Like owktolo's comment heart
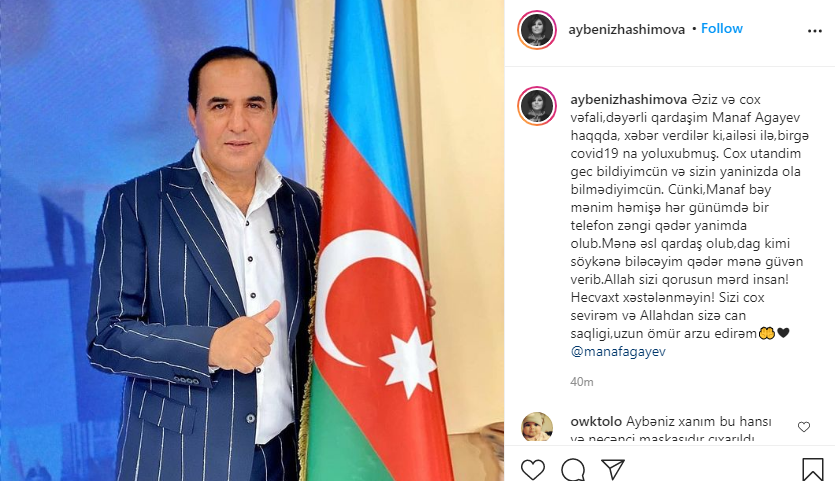Image resolution: width=835 pixels, height=481 pixels. (x=804, y=427)
